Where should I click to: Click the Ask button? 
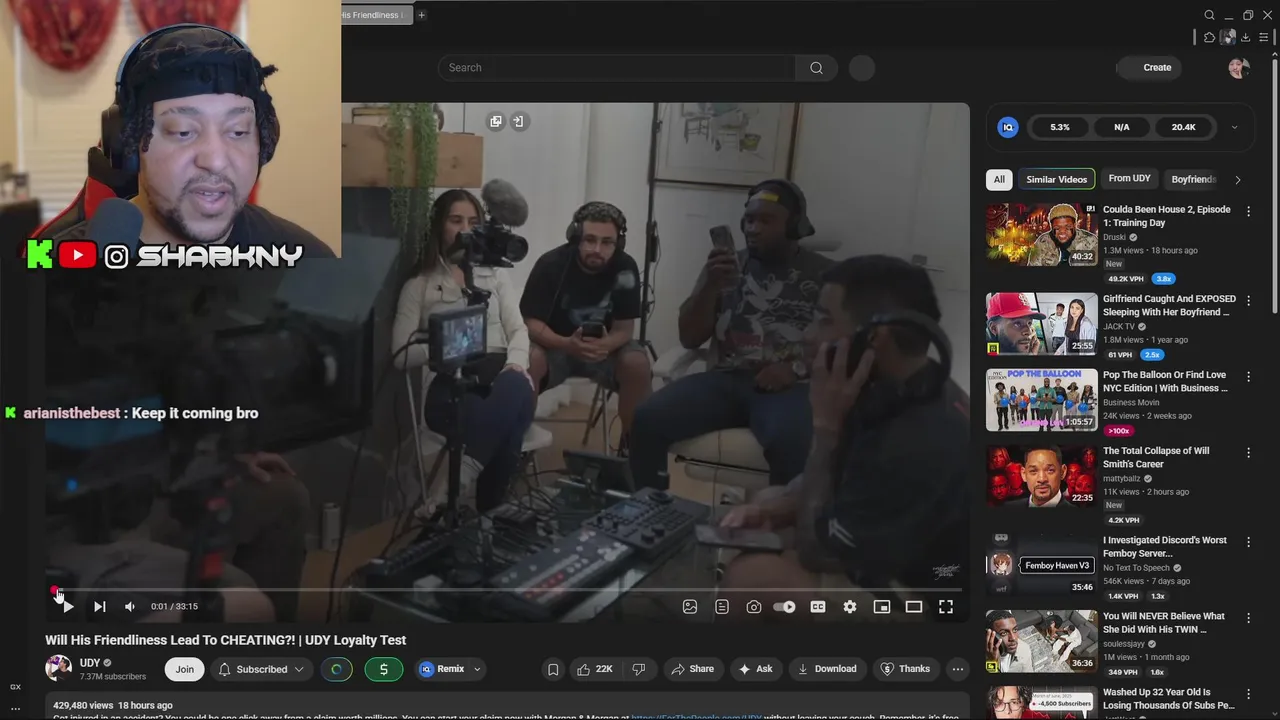755,669
